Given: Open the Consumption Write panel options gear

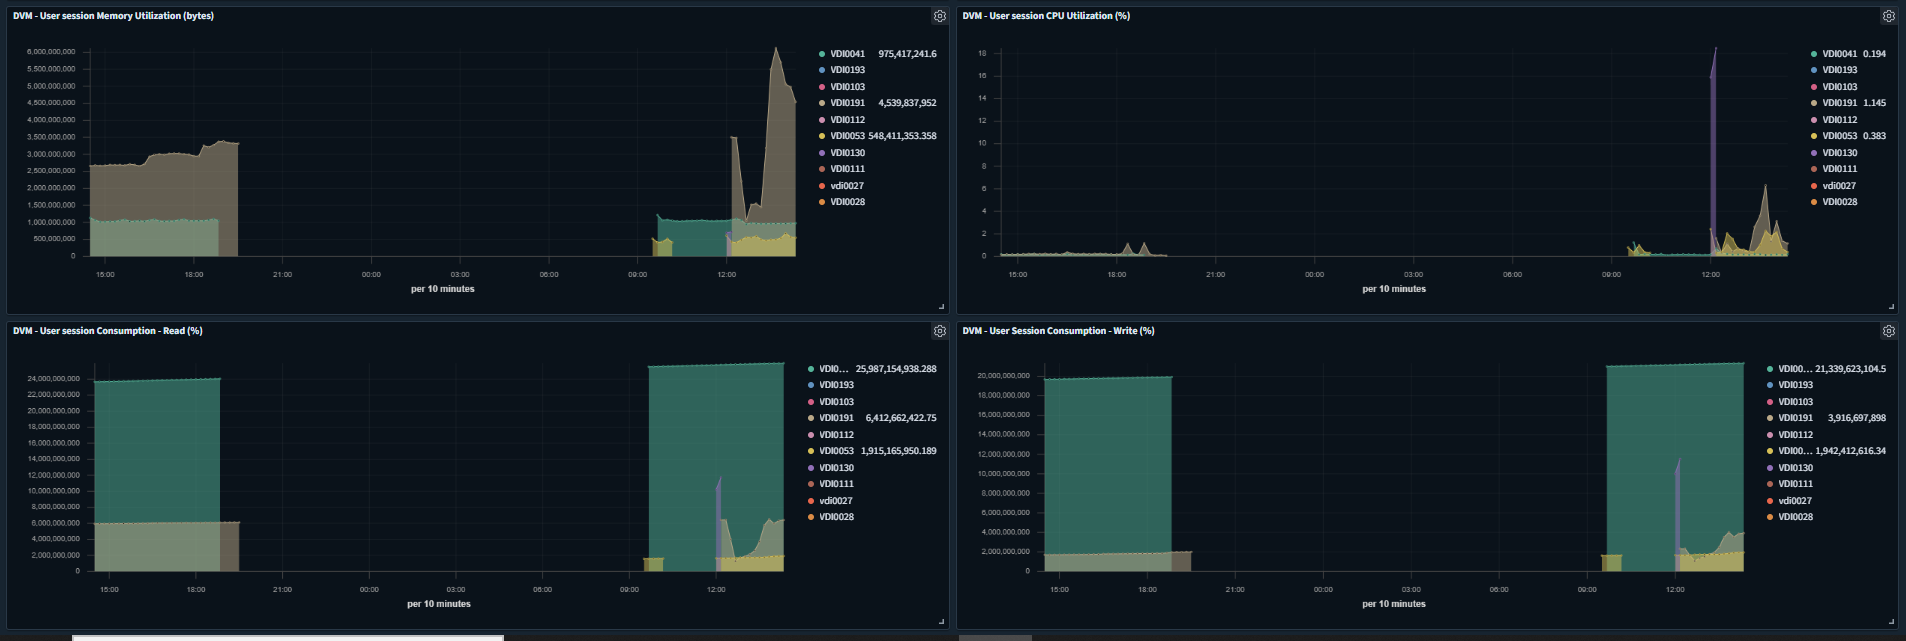Looking at the screenshot, I should click(x=1888, y=331).
